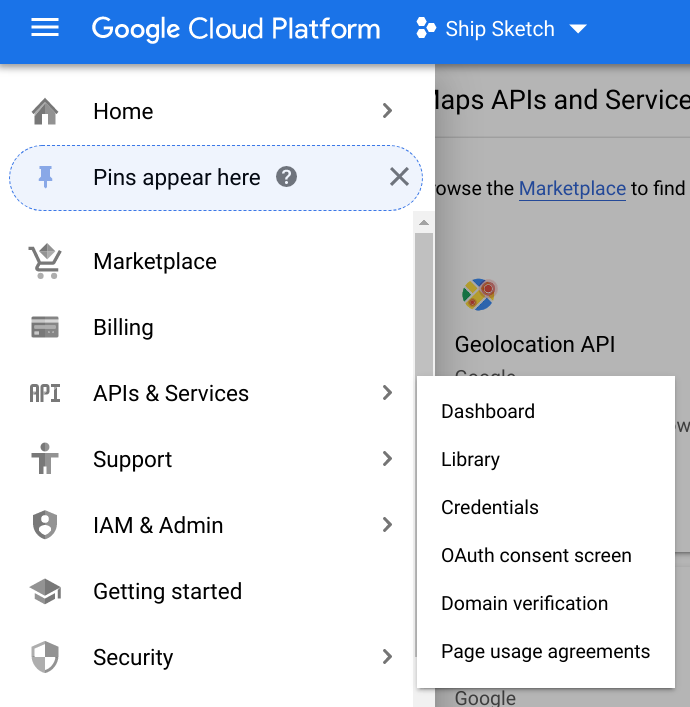Click the Geolocation API logo
The height and width of the screenshot is (707, 690).
tap(479, 294)
